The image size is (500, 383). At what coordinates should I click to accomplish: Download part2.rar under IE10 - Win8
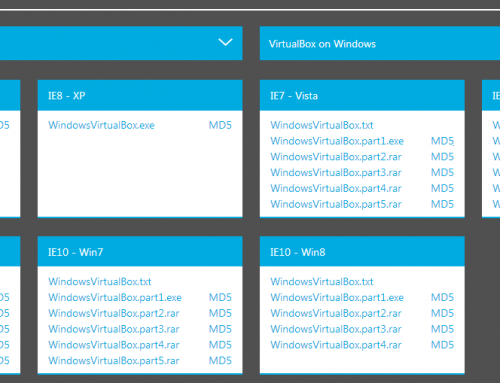[336, 313]
